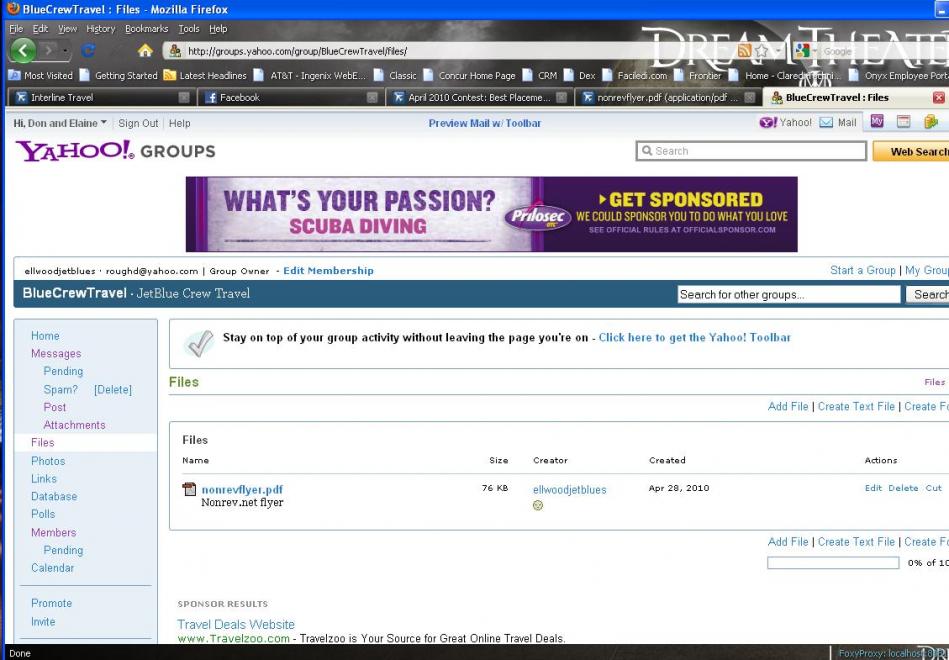The height and width of the screenshot is (660, 949).
Task: Click the storage usage progress bar
Action: click(832, 563)
